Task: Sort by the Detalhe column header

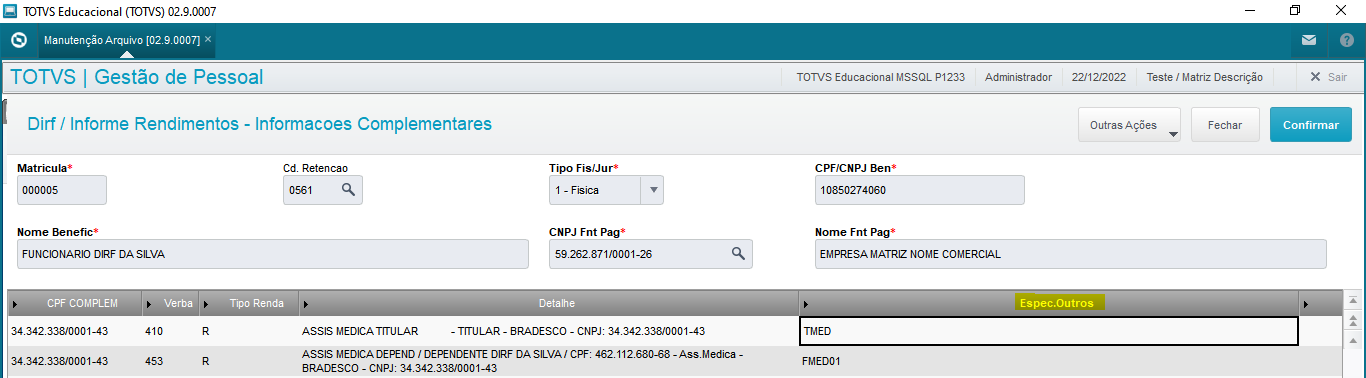Action: click(550, 303)
